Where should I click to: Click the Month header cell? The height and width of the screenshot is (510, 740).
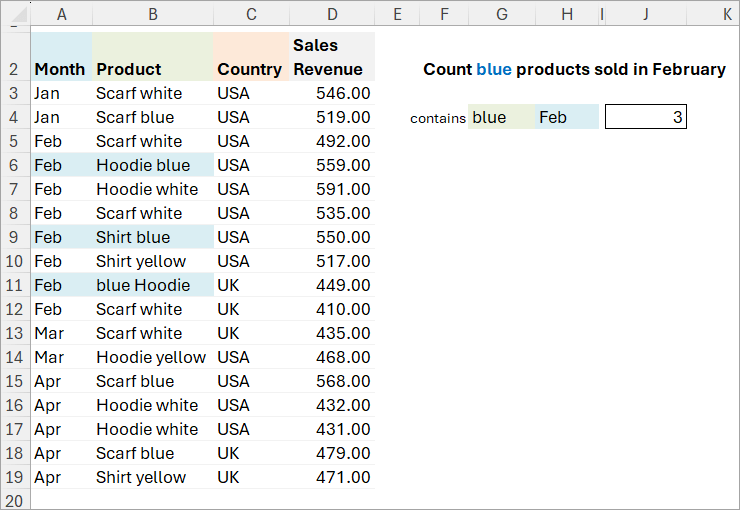pyautogui.click(x=61, y=57)
